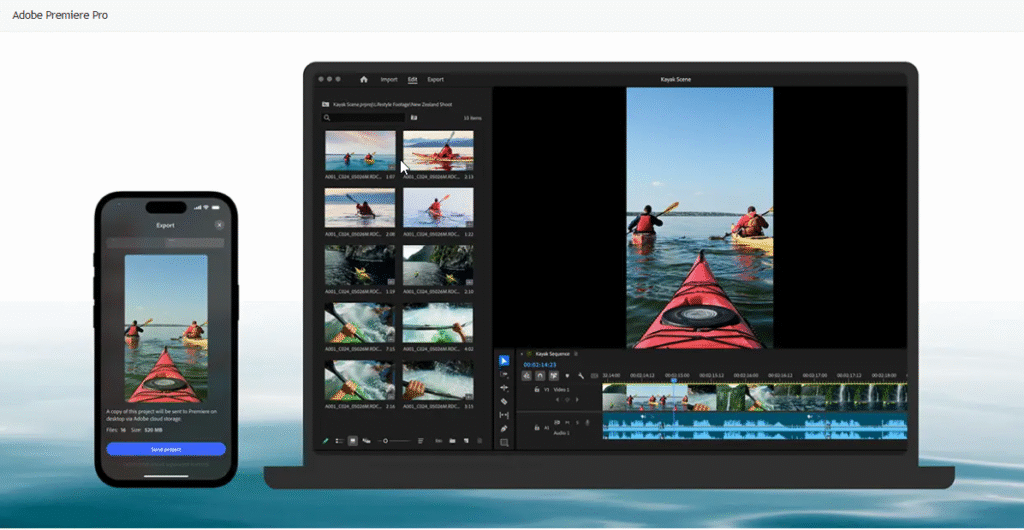
Task: Toggle lock on Audio 1 track
Action: click(537, 427)
